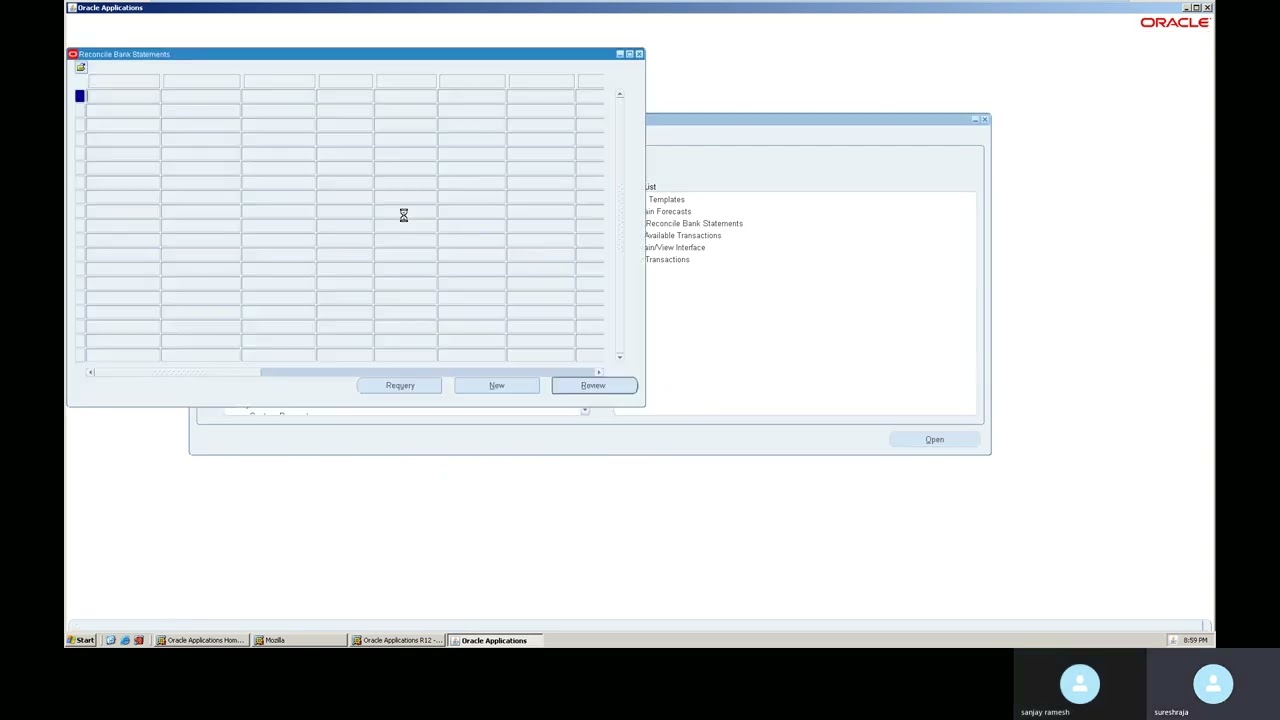
Task: Click the Requery button
Action: (399, 385)
